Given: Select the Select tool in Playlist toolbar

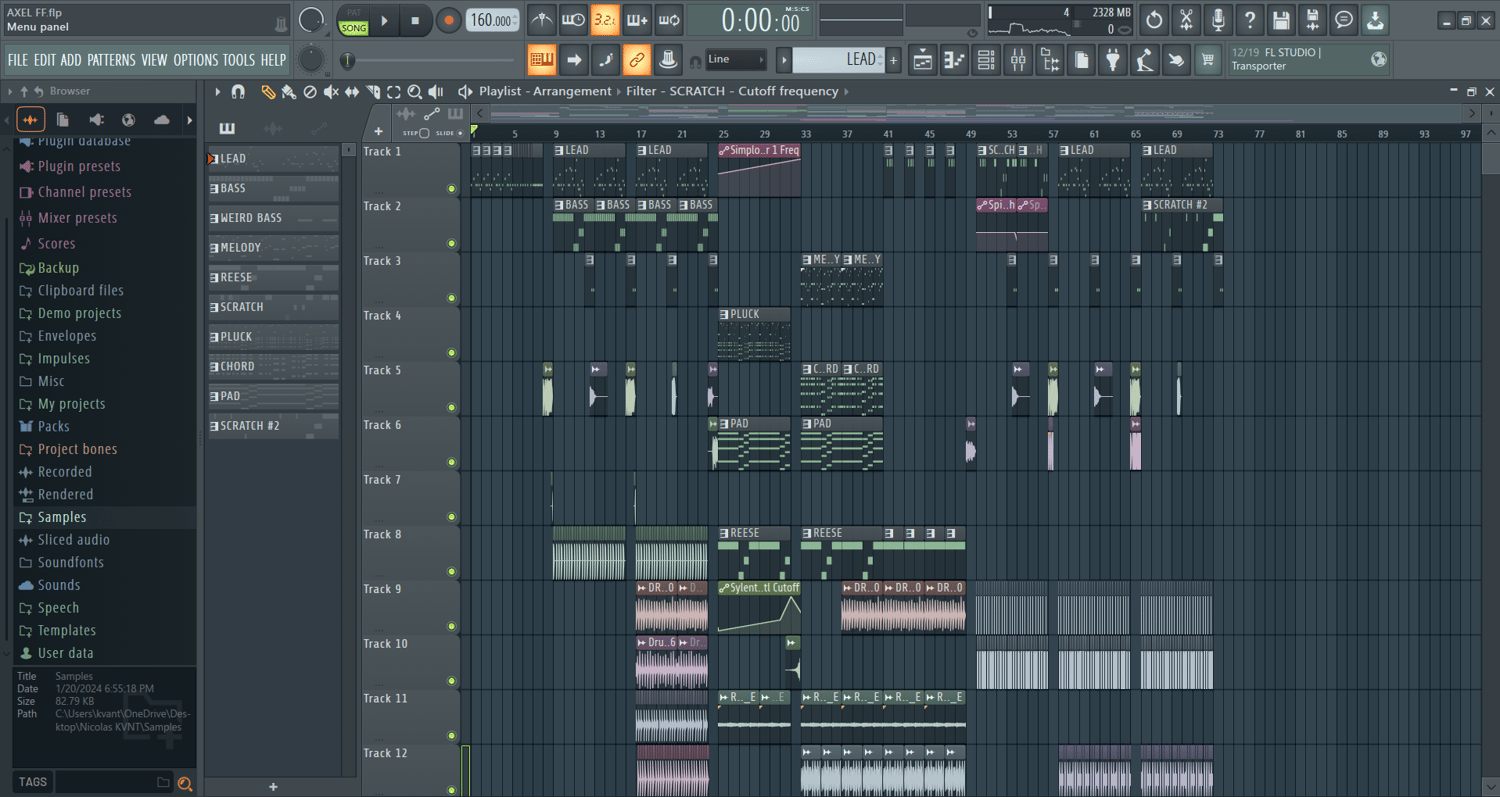Looking at the screenshot, I should [394, 92].
